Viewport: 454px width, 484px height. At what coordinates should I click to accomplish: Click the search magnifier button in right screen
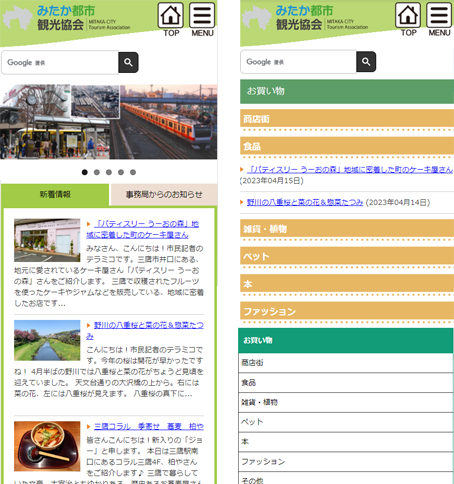click(x=366, y=62)
